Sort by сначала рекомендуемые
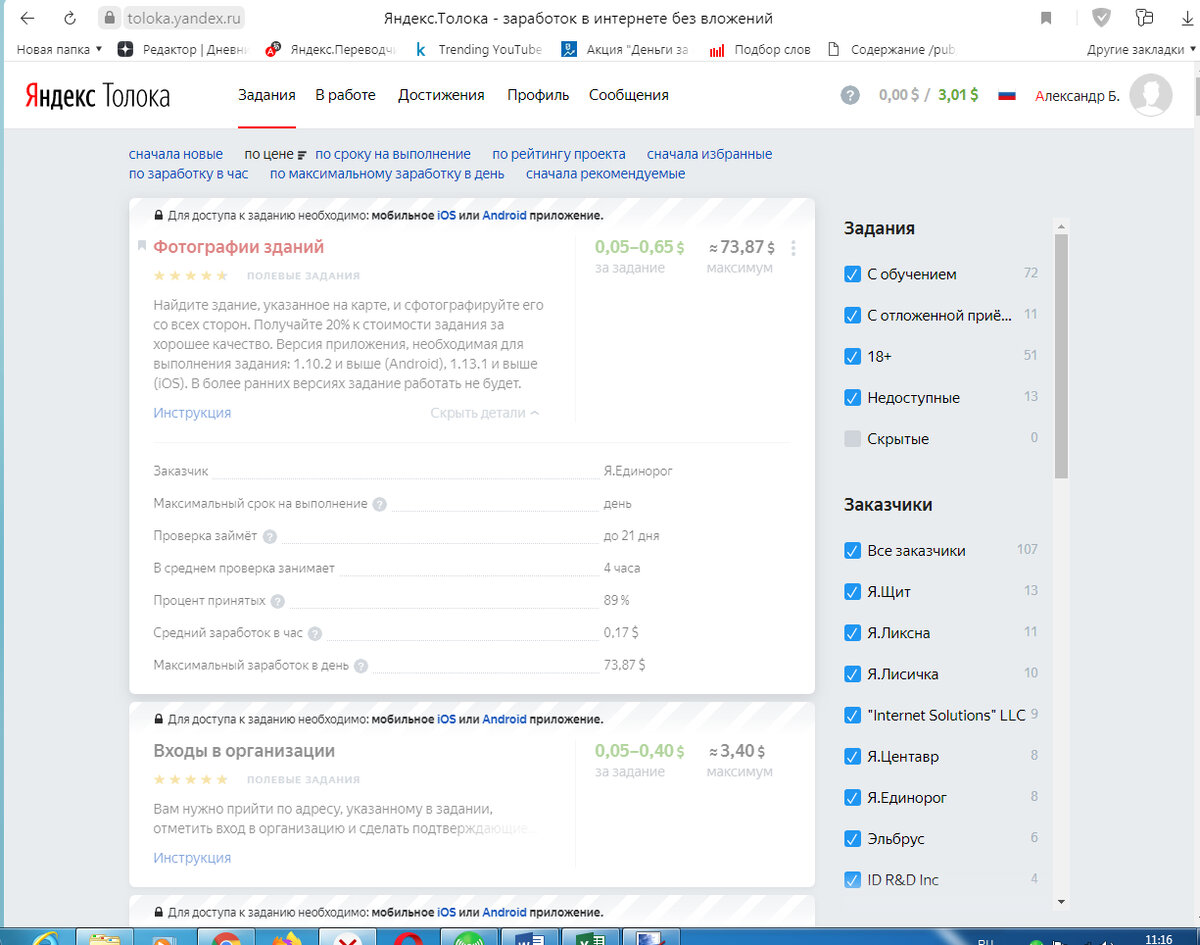This screenshot has height=945, width=1200. (x=606, y=174)
